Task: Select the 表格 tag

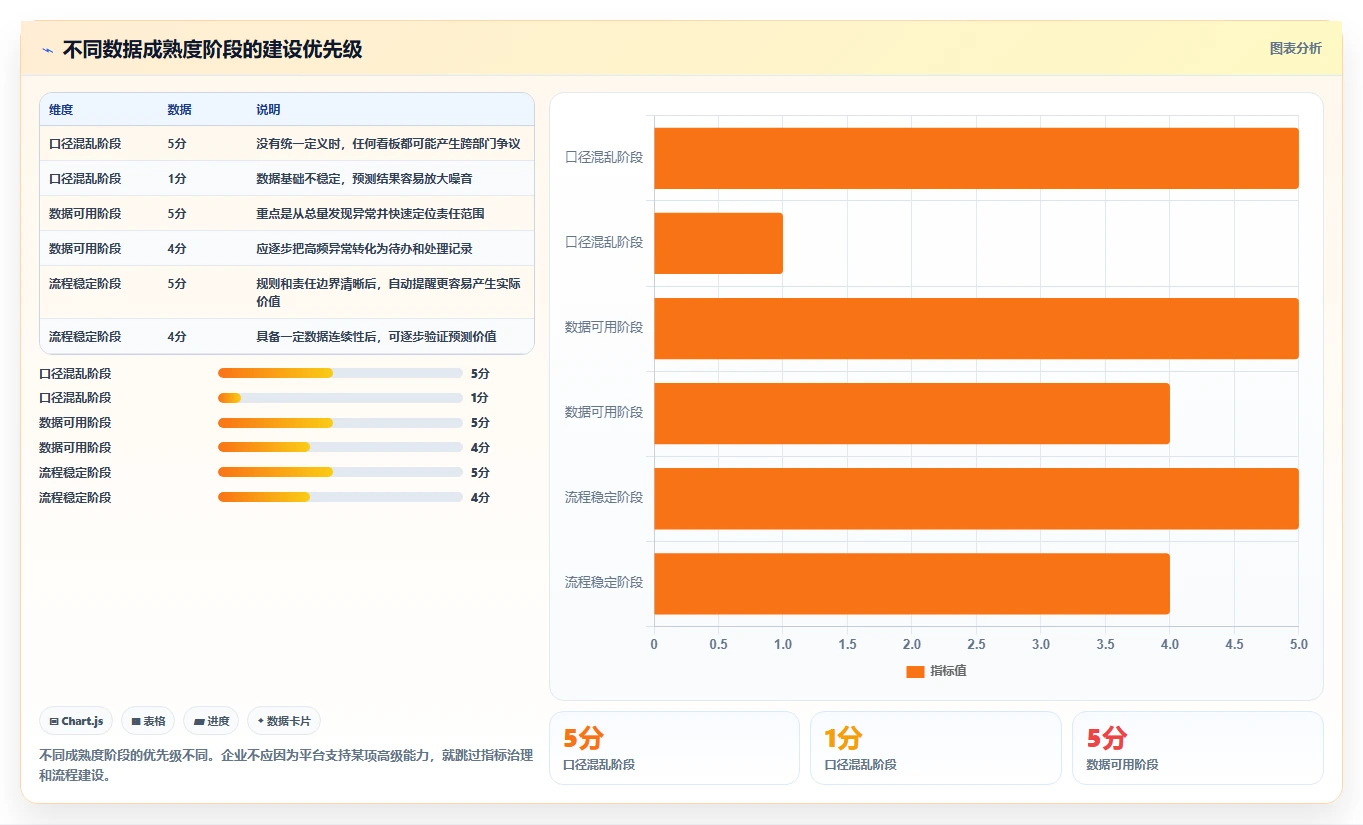Action: click(148, 721)
